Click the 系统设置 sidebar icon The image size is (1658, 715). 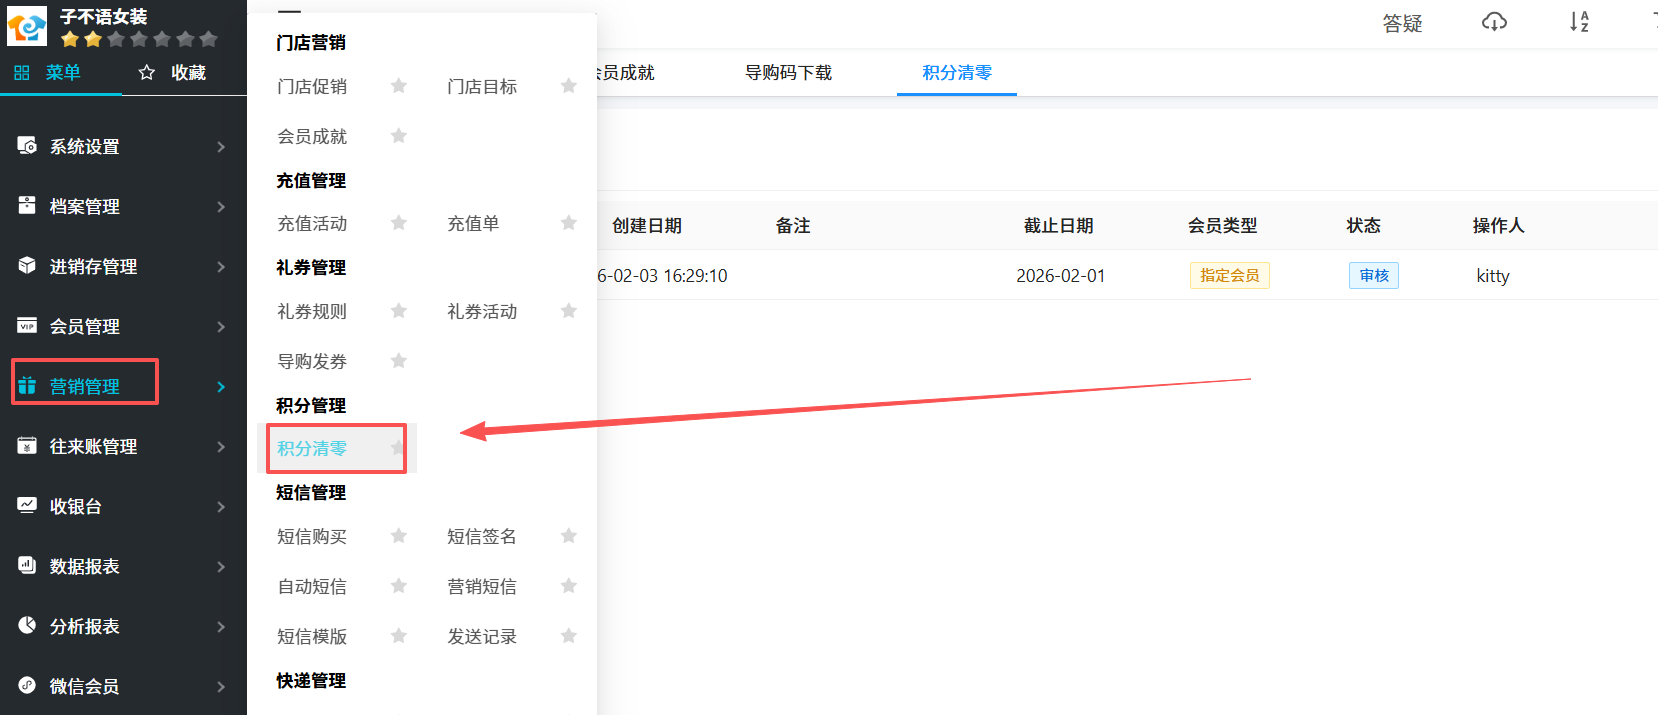tap(27, 145)
